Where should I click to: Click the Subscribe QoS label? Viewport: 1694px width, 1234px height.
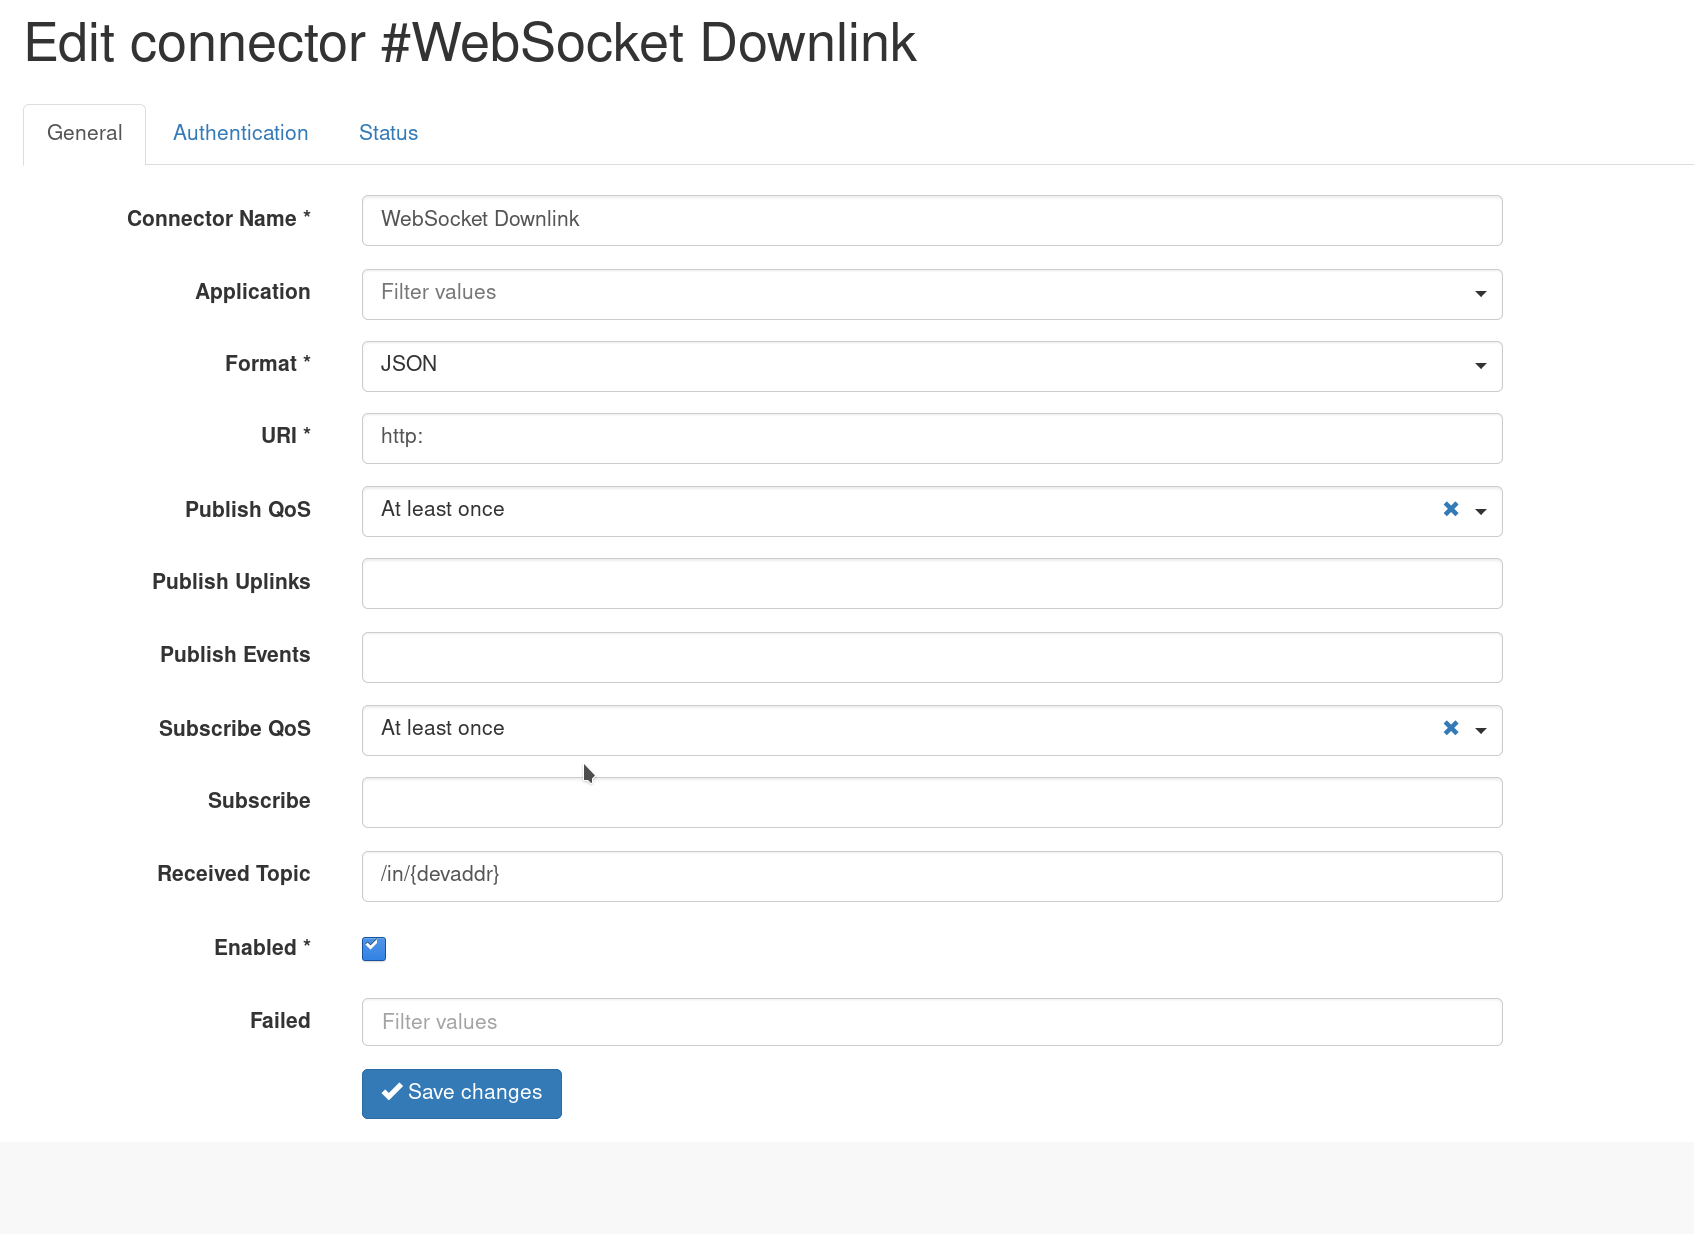pos(235,728)
